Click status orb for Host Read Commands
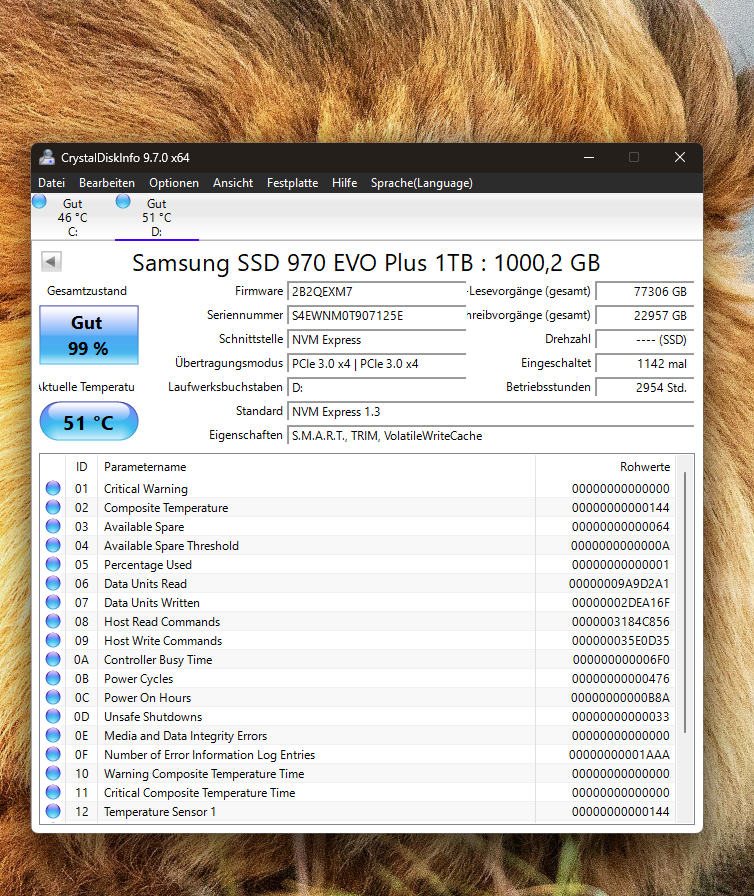Image resolution: width=754 pixels, height=896 pixels. coord(53,621)
